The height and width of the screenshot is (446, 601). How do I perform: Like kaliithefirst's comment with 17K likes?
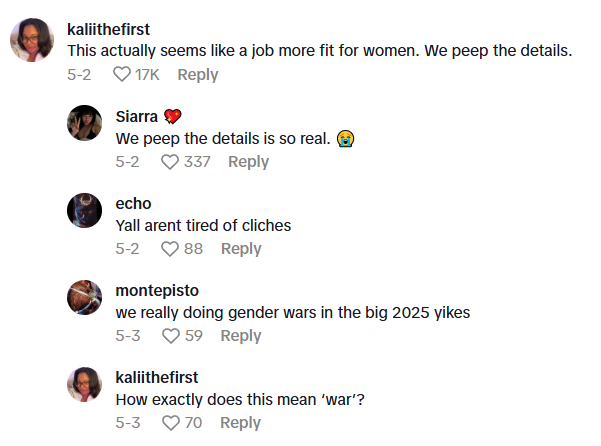point(122,75)
